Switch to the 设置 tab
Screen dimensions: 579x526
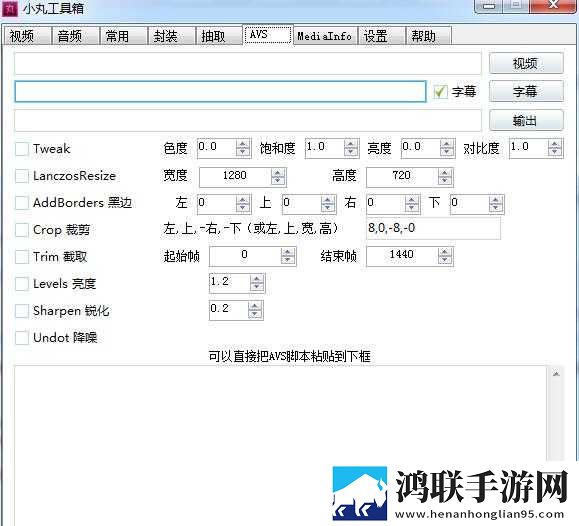coord(381,36)
